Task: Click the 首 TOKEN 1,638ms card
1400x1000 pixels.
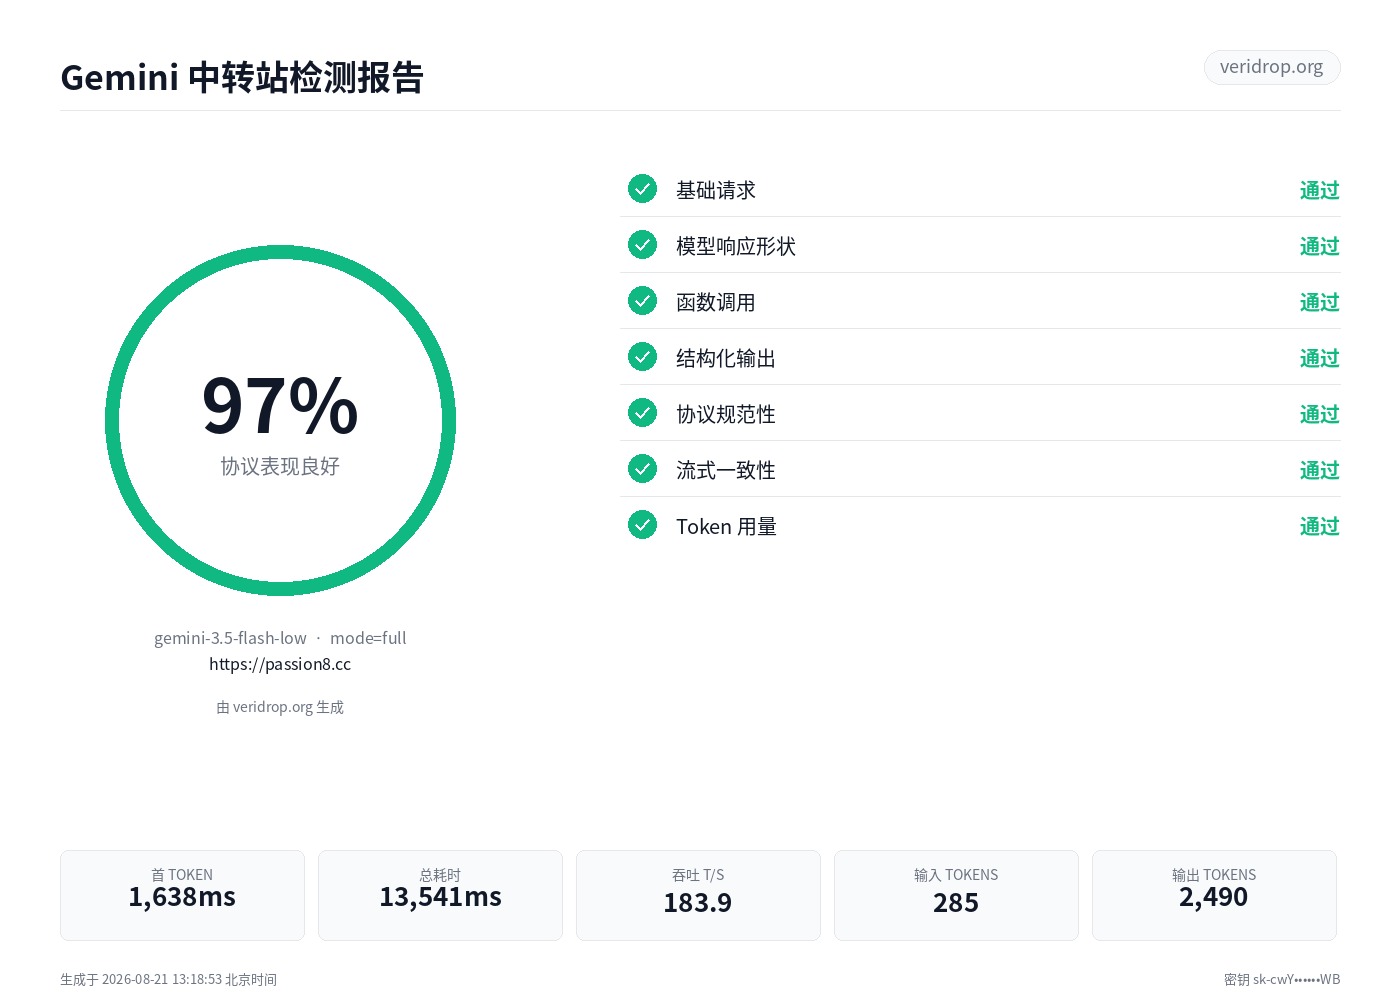Action: click(182, 895)
